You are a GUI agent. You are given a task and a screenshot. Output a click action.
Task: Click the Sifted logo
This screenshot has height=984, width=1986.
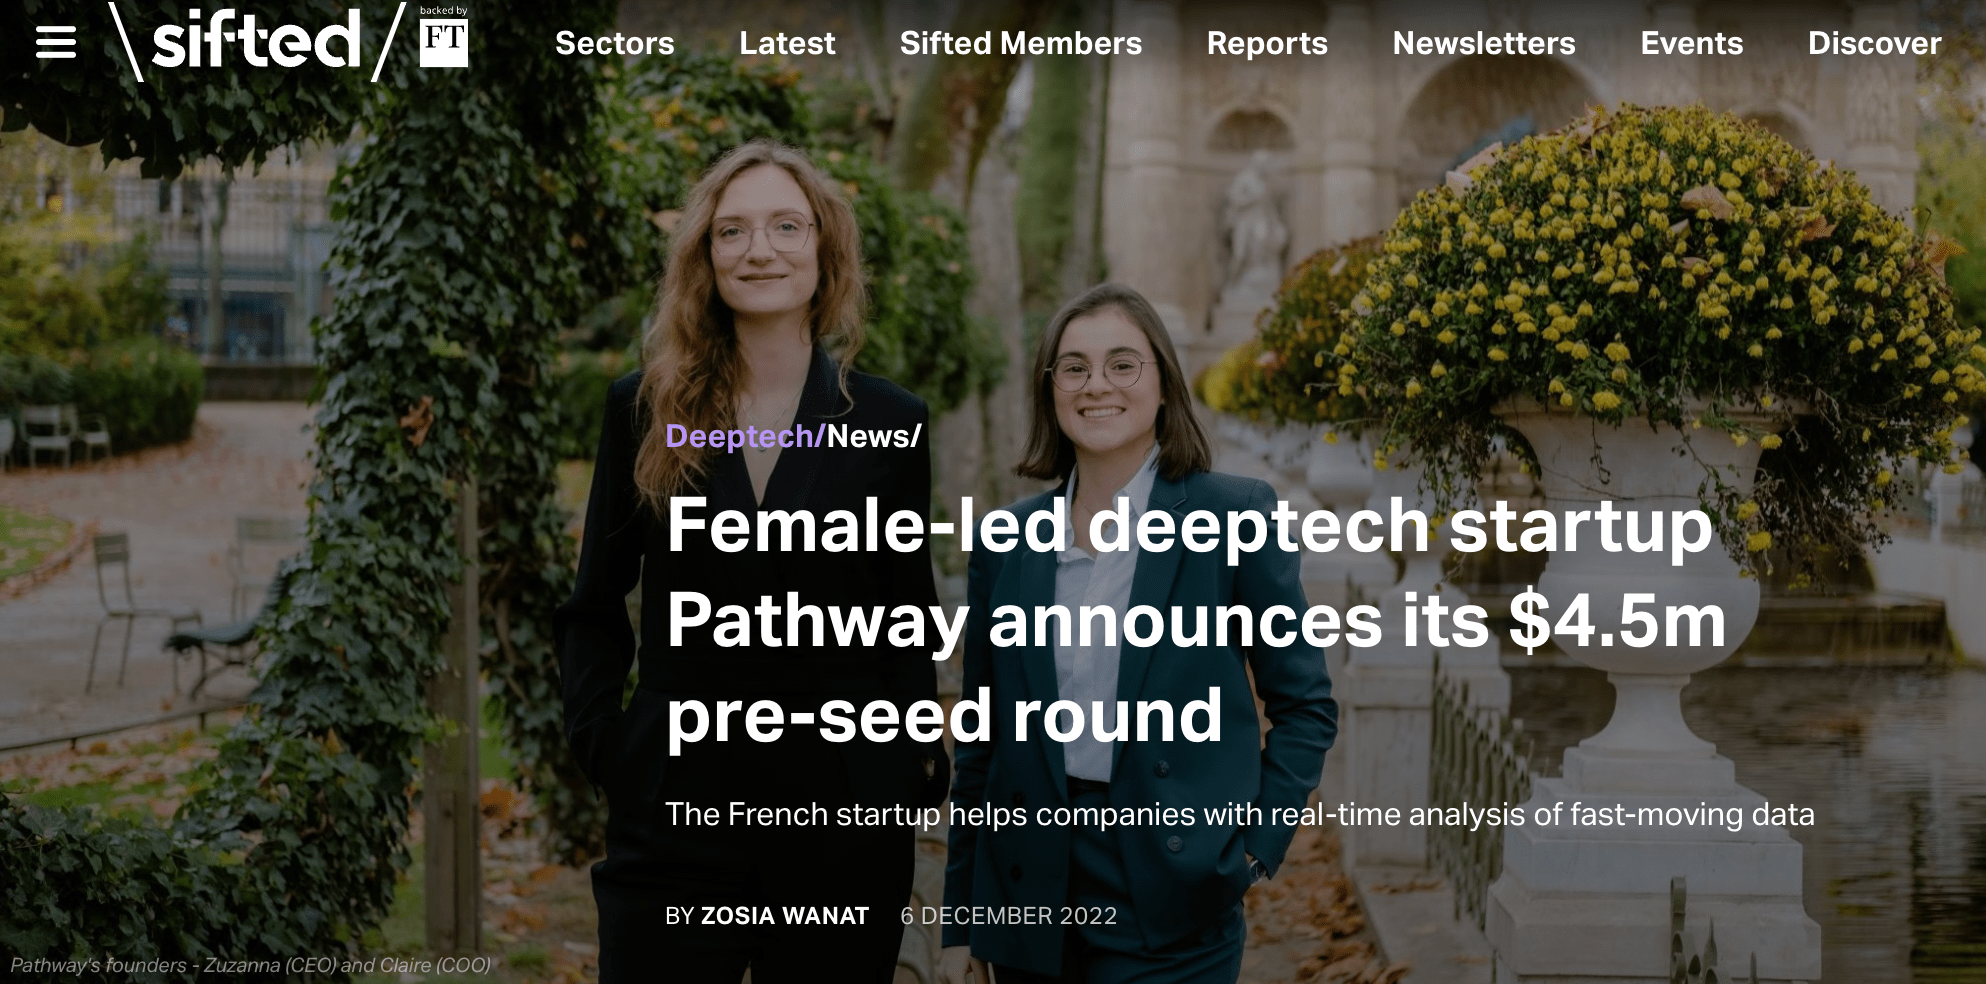[256, 41]
